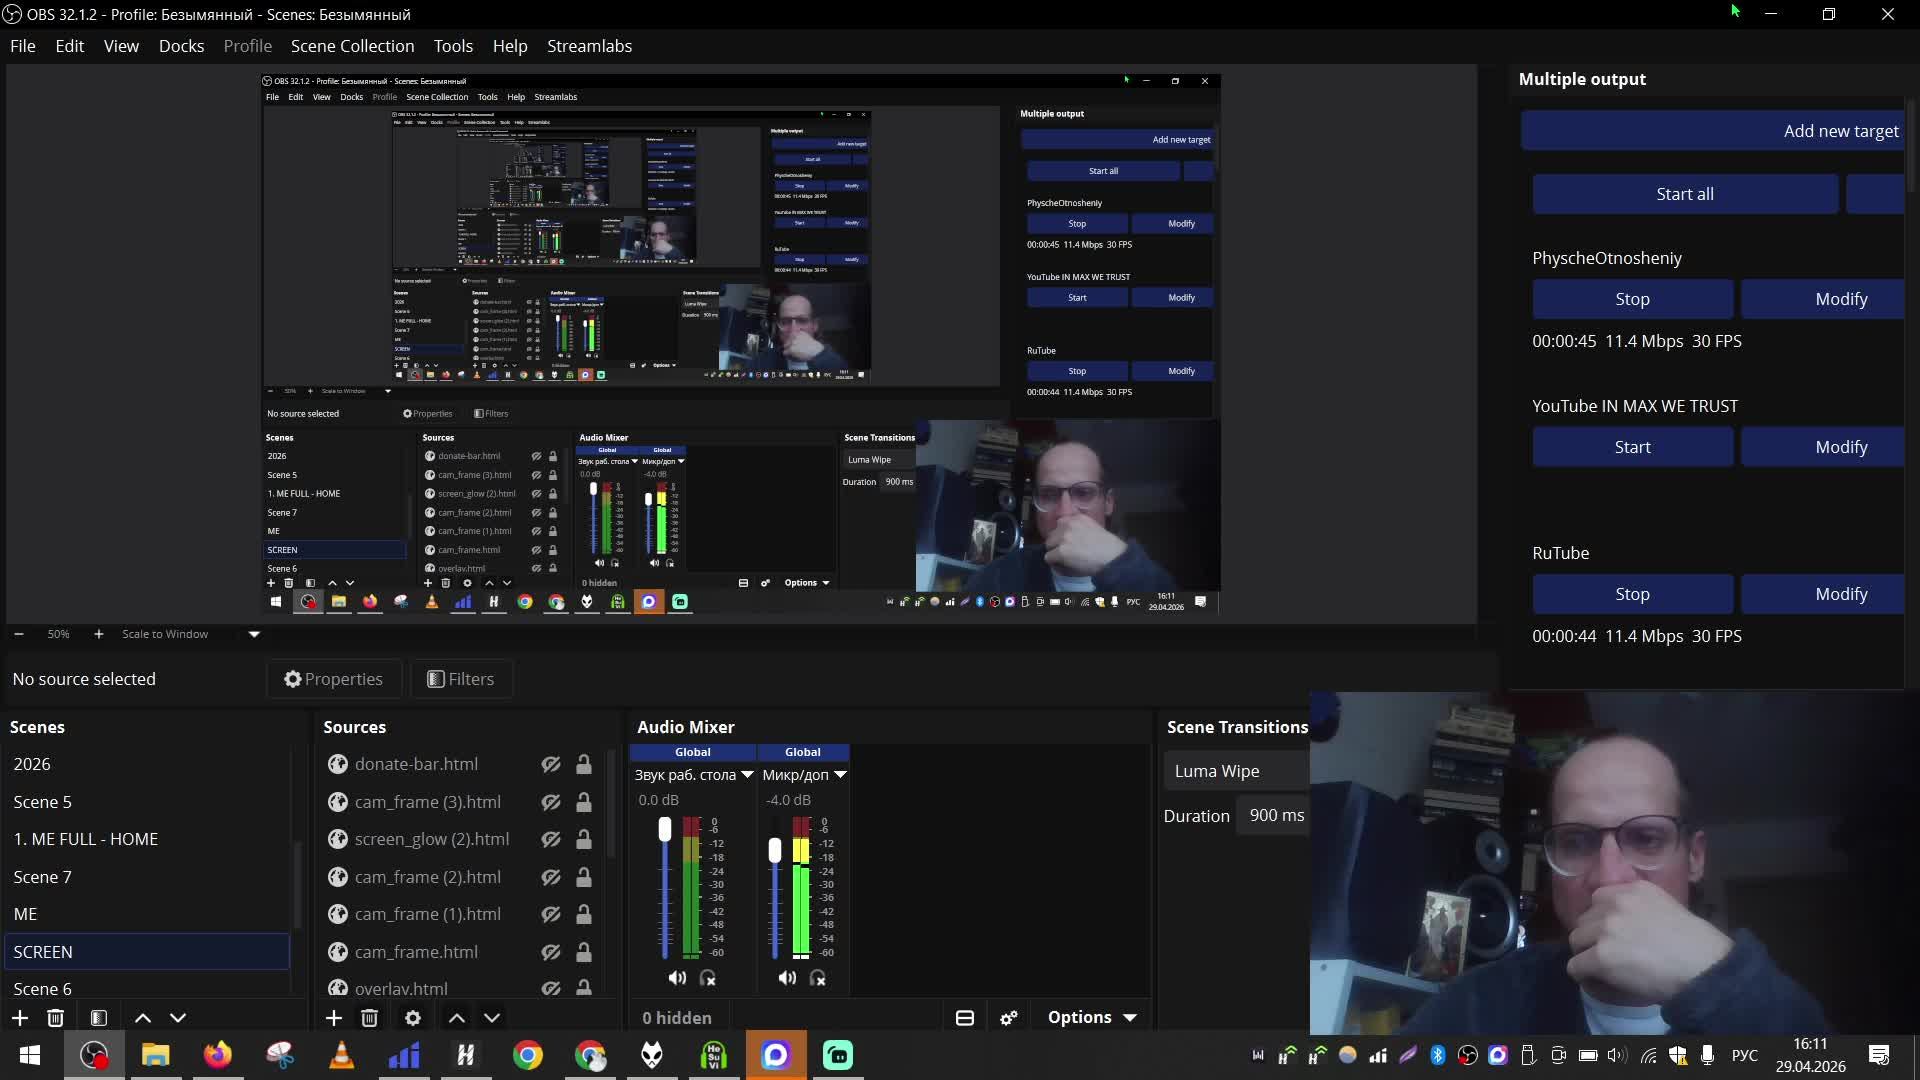Start the YouTube IN MAX WE TRUST stream
Image resolution: width=1920 pixels, height=1080 pixels.
pos(1632,447)
